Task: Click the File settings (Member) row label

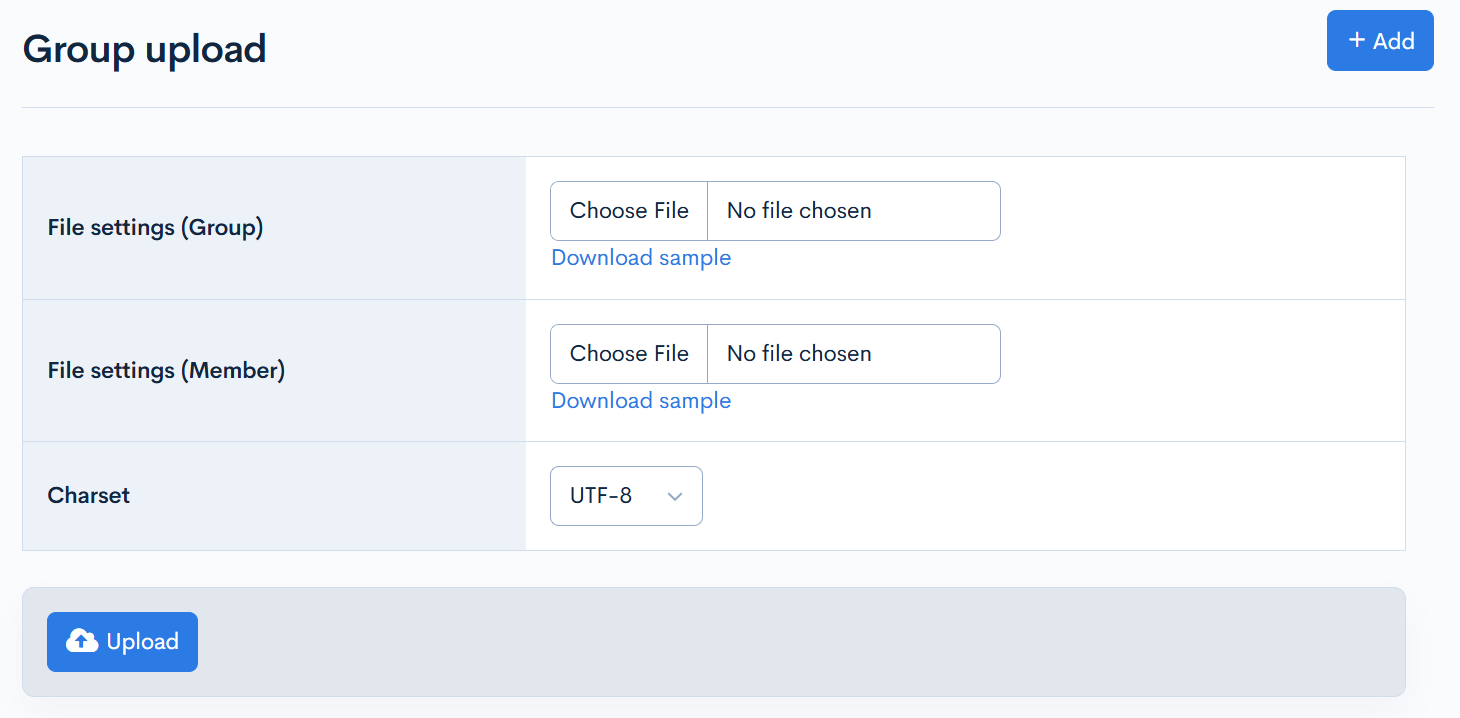Action: pos(166,370)
